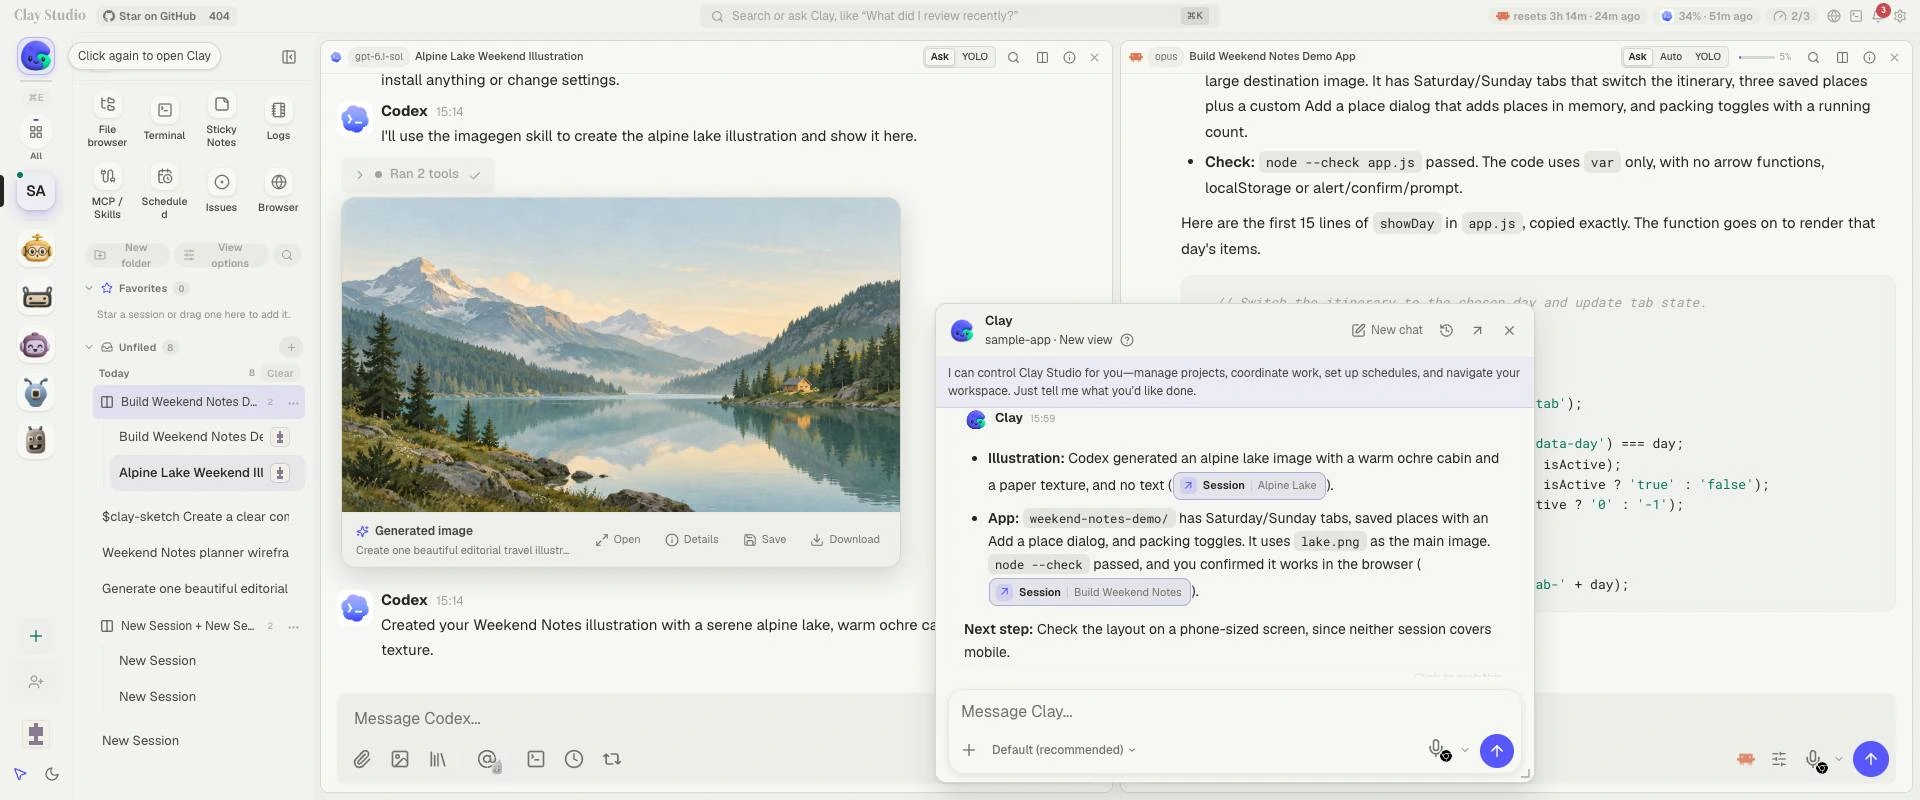The image size is (1920, 800).
Task: Click the top search or ask Clay bar
Action: [959, 16]
